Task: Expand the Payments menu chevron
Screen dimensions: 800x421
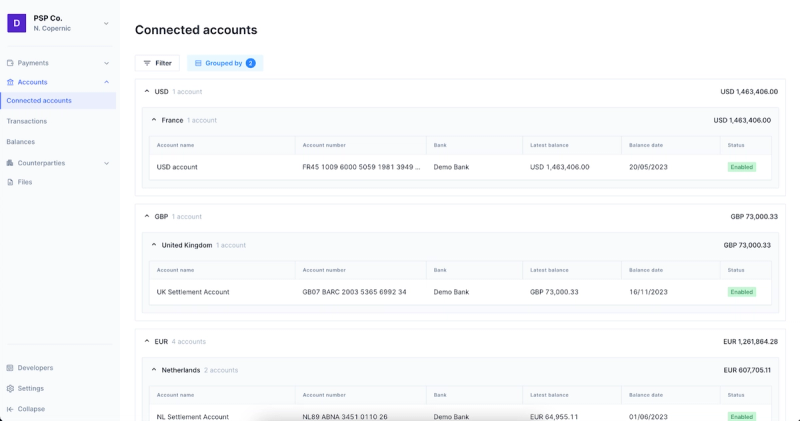Action: point(106,63)
